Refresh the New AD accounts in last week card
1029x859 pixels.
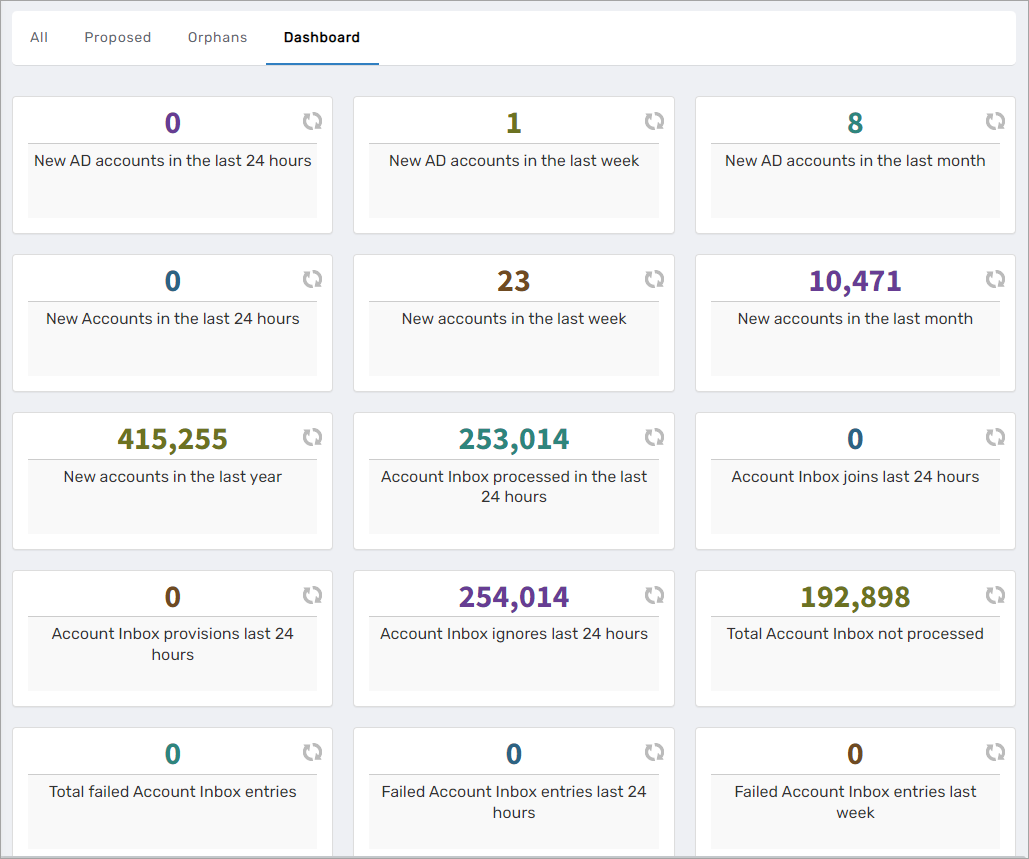coord(654,120)
